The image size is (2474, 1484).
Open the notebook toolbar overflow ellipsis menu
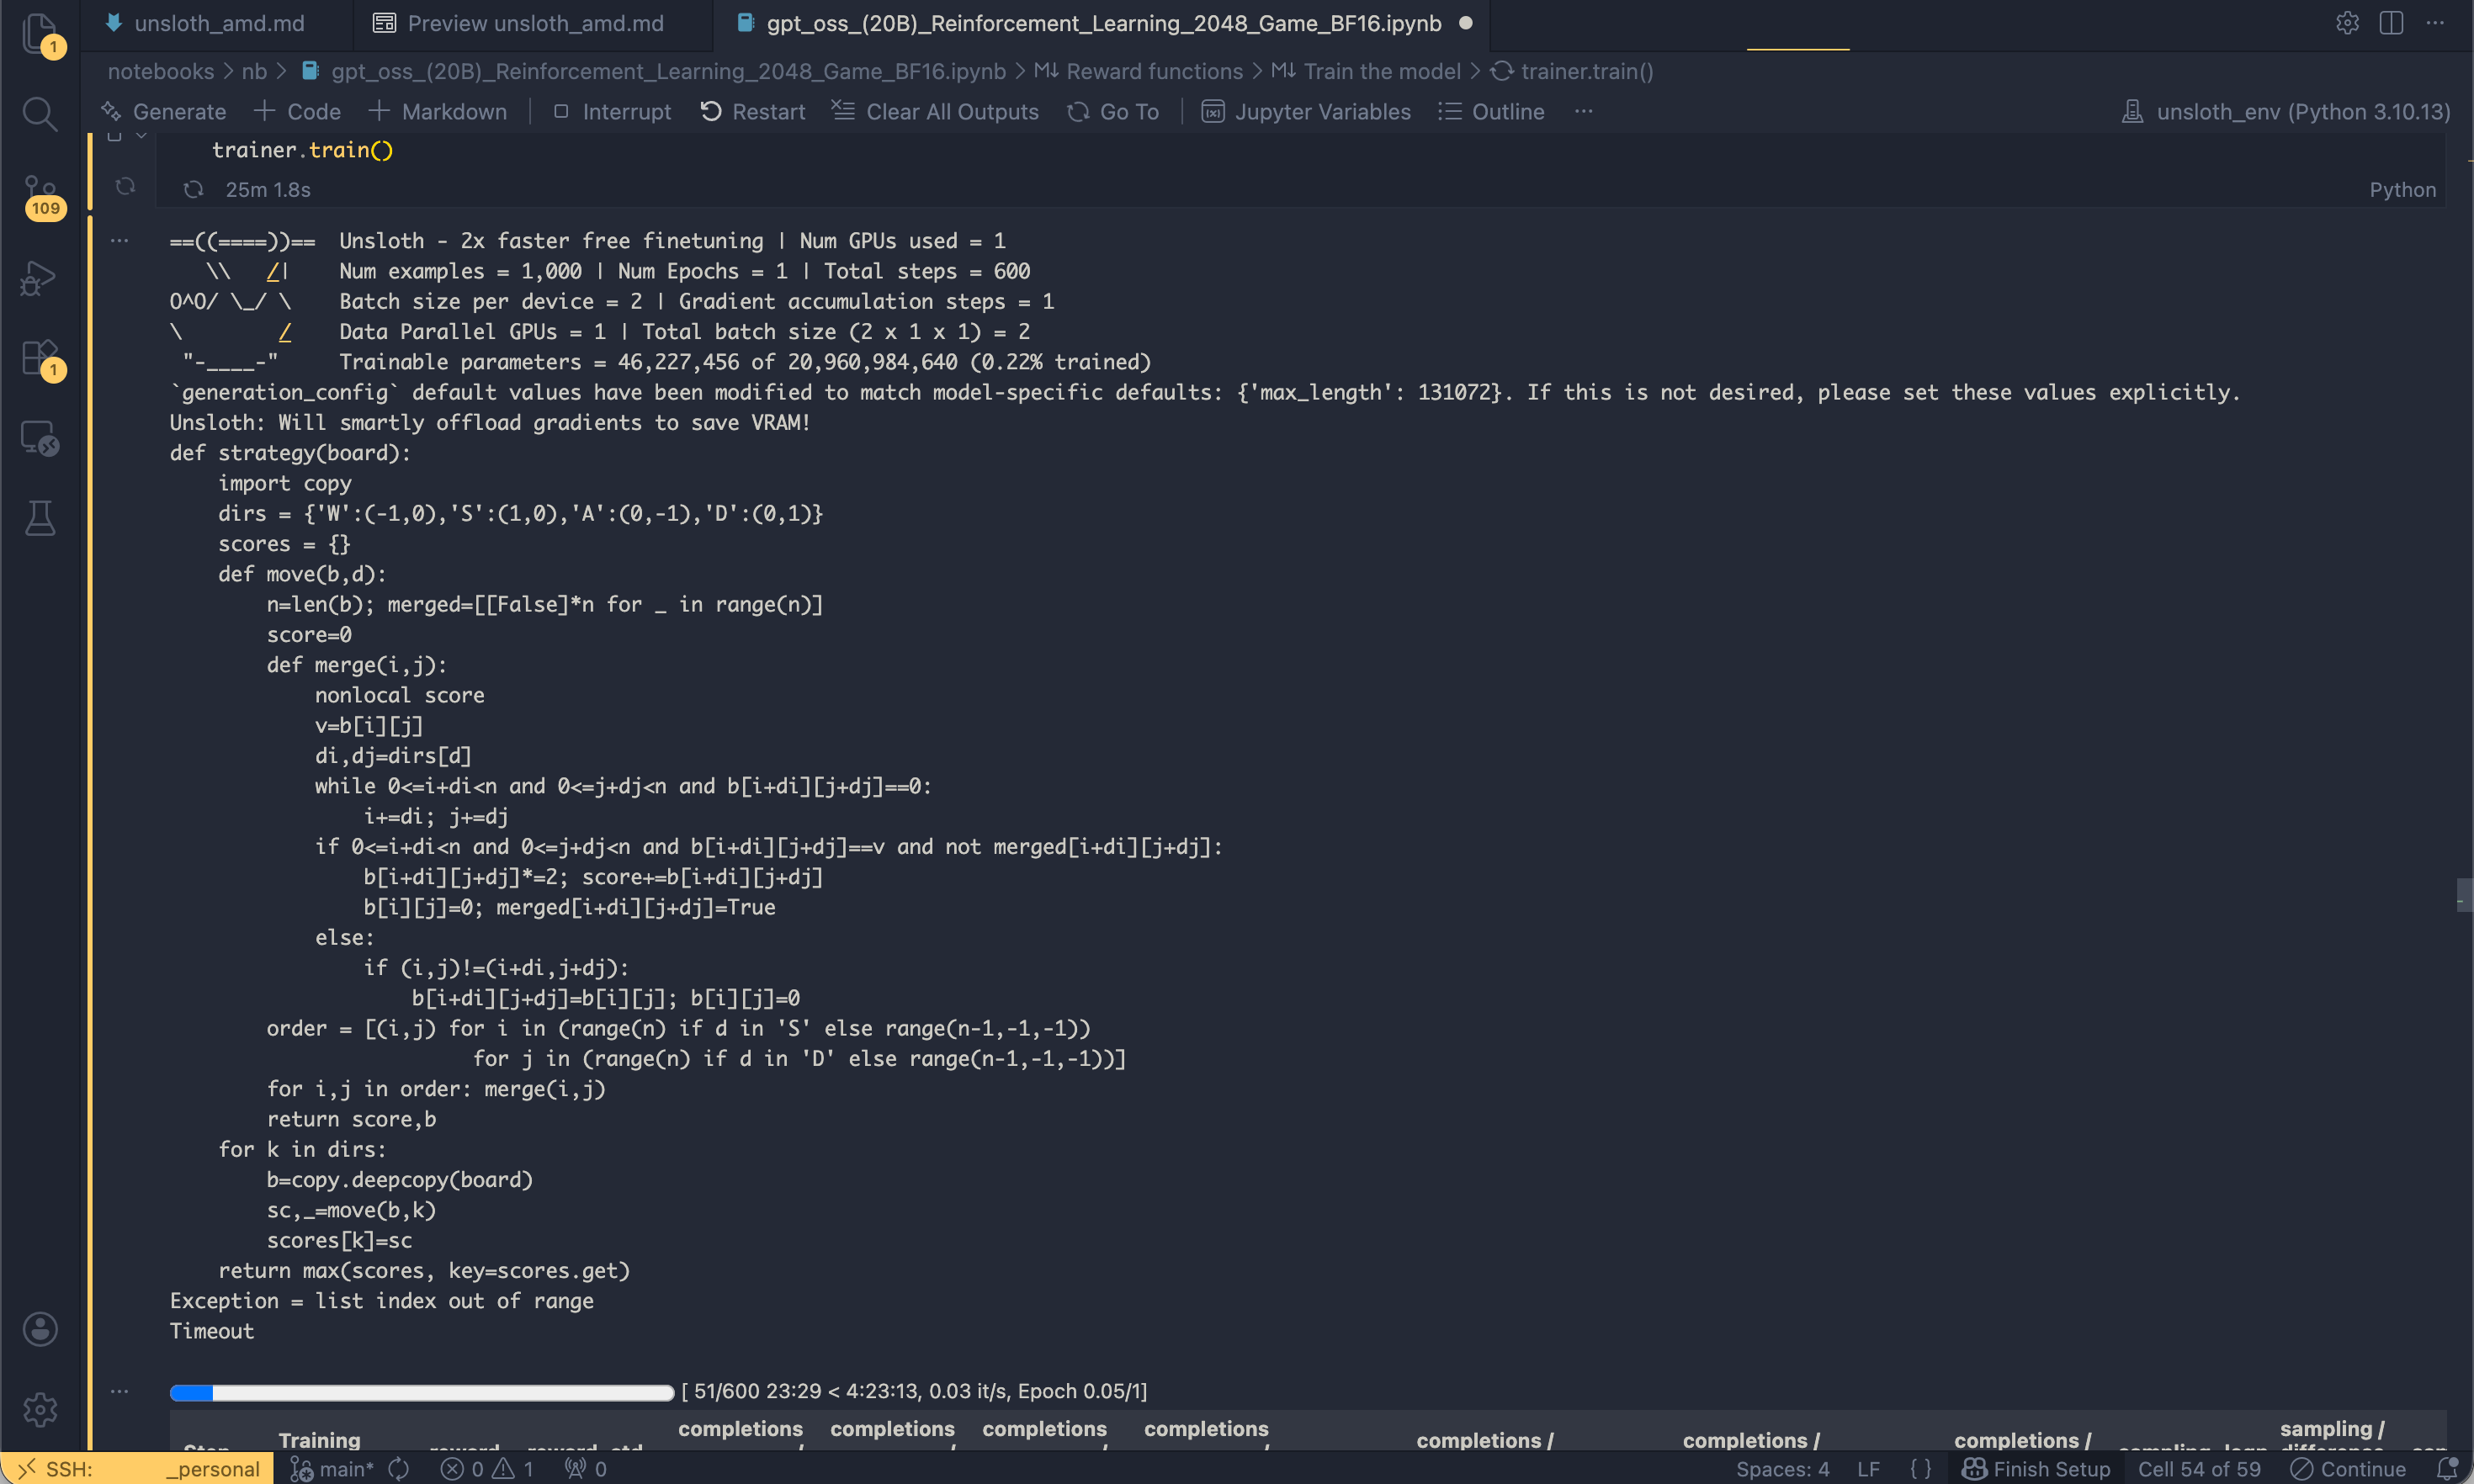tap(1583, 112)
